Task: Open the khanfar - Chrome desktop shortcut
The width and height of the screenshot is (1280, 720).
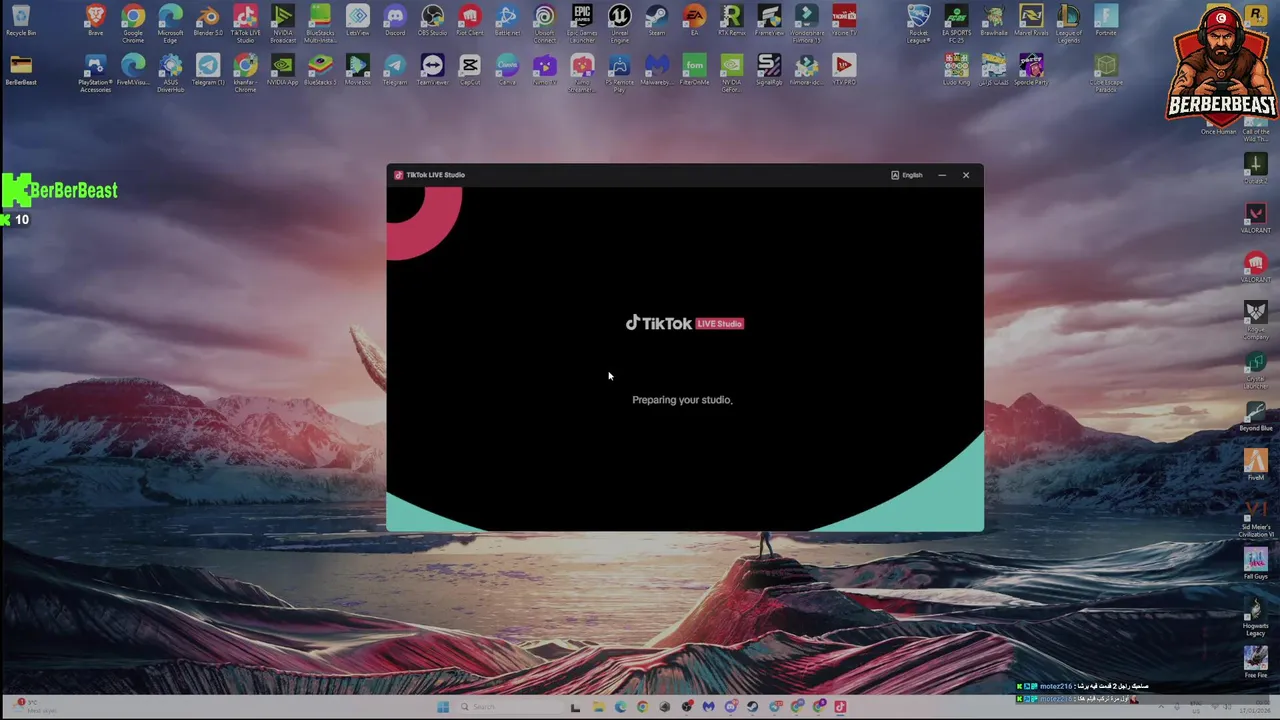Action: pos(245,74)
